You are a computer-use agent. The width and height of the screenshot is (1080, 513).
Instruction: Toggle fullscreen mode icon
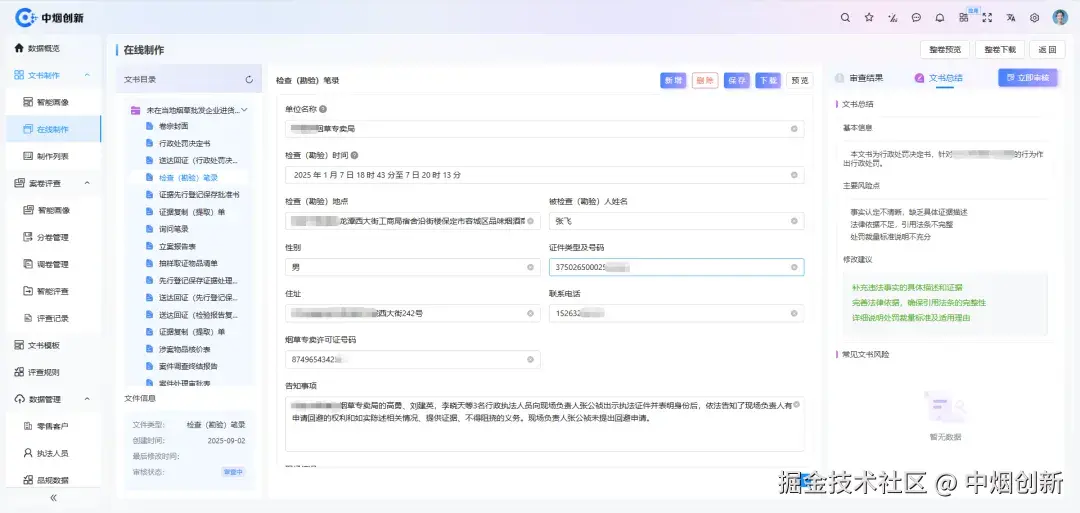pos(987,18)
